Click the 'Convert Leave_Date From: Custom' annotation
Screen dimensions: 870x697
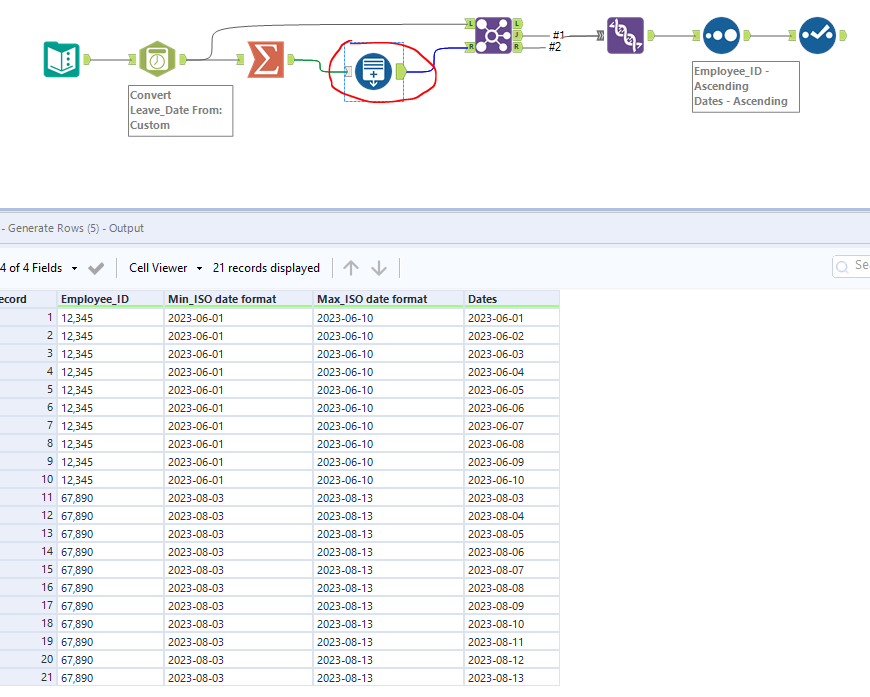point(180,111)
